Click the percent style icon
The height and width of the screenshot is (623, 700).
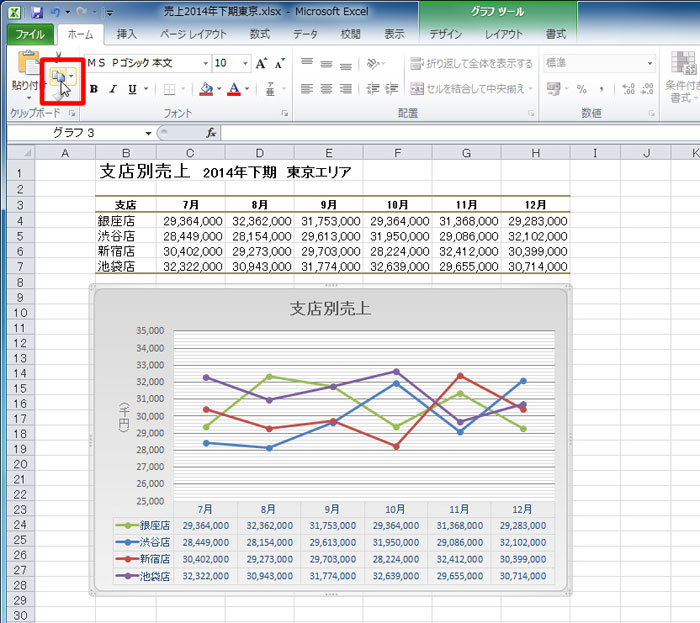[581, 89]
